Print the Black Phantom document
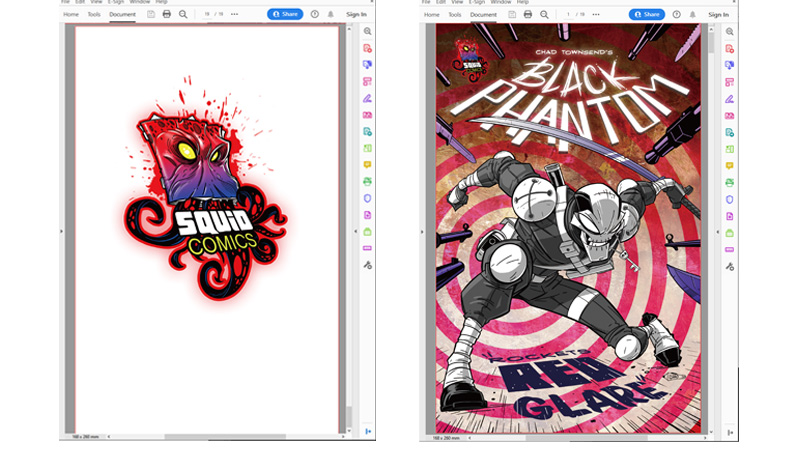800x459 pixels. (x=528, y=15)
